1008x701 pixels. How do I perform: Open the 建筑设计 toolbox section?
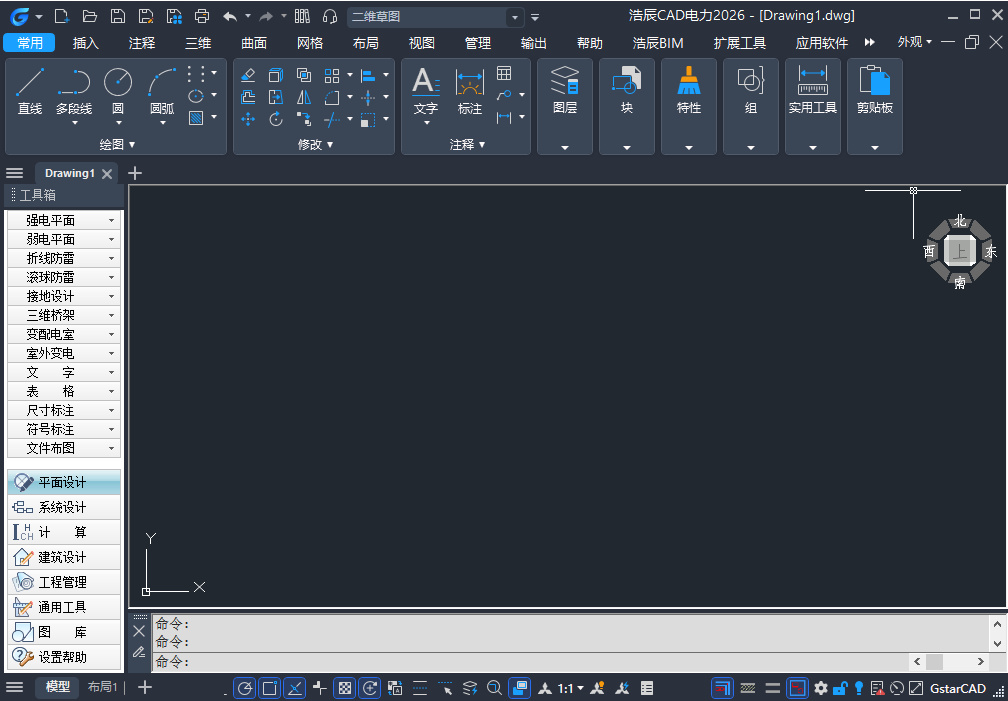coord(64,558)
